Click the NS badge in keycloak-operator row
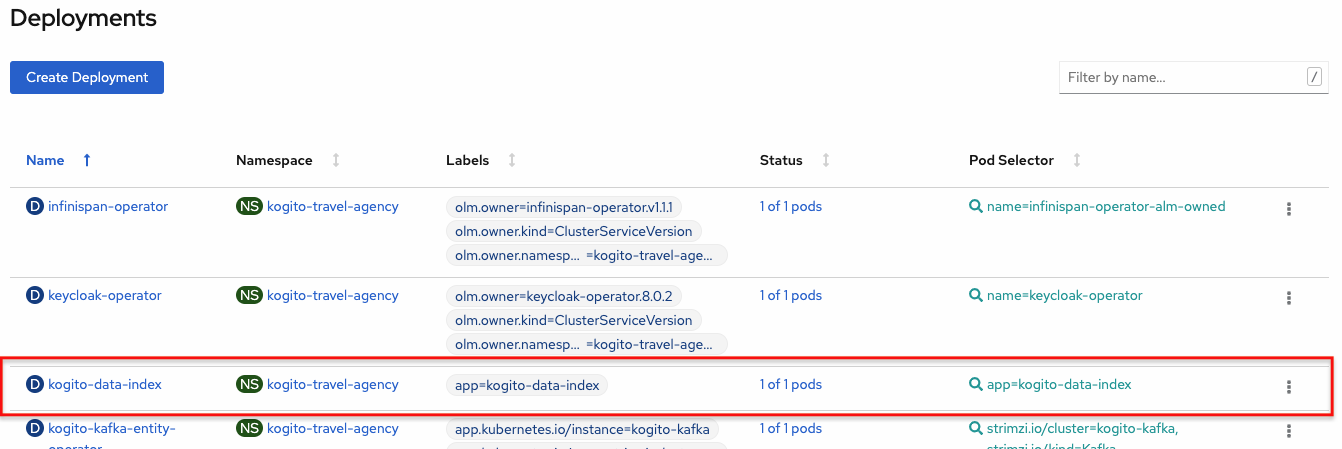The width and height of the screenshot is (1342, 449). (x=249, y=296)
